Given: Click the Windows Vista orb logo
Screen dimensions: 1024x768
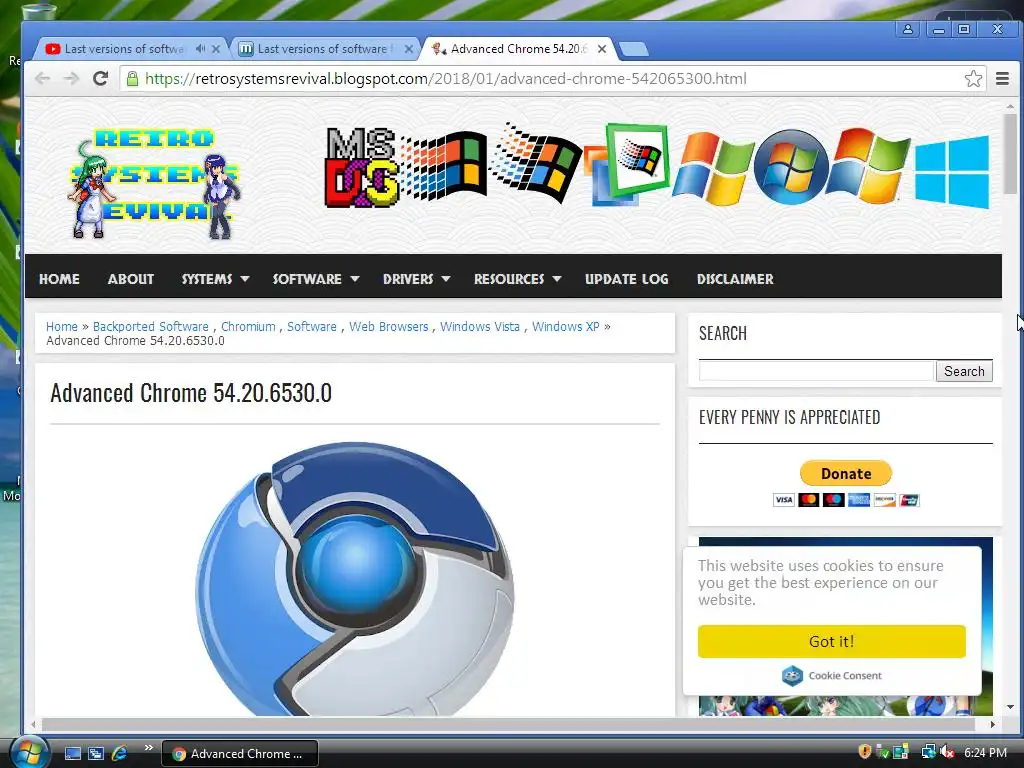Looking at the screenshot, I should pyautogui.click(x=792, y=167).
